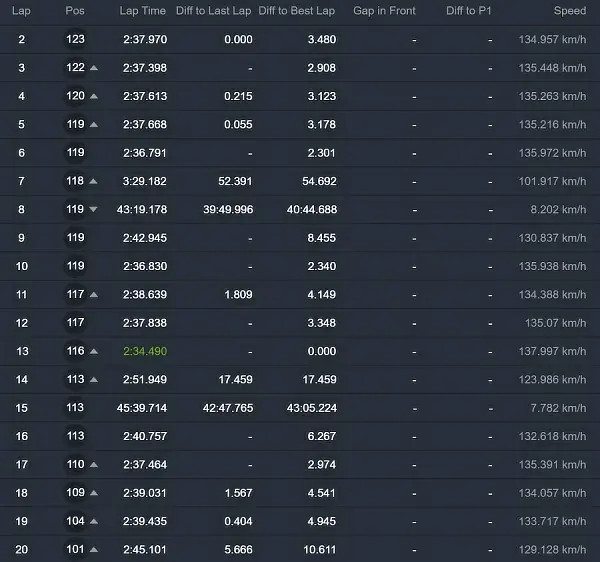The image size is (600, 562).
Task: Click the Diff to Last Lap header
Action: [x=216, y=11]
